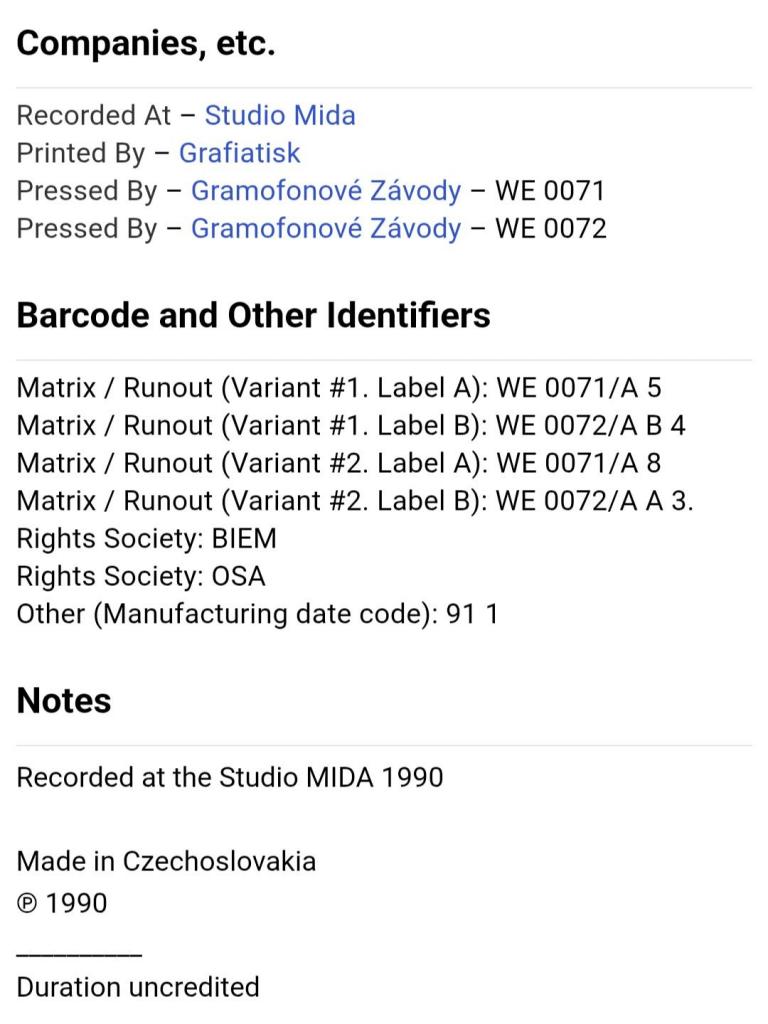Click the "Printed By" label text

click(81, 153)
